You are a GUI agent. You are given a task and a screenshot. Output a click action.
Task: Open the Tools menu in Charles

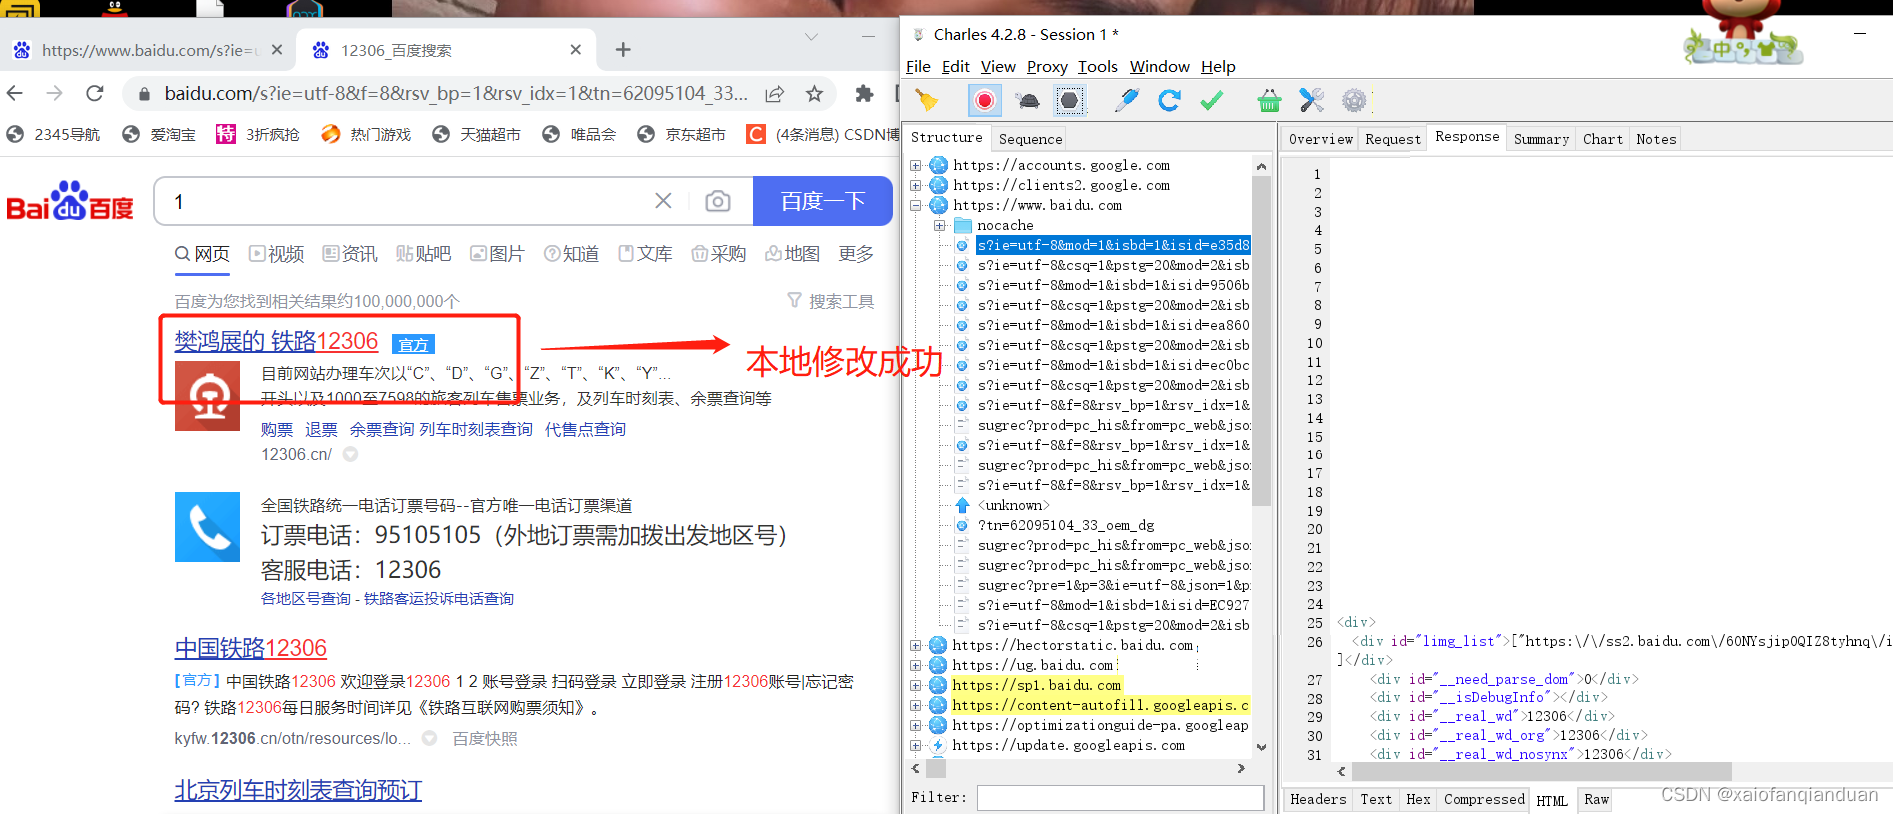[1098, 67]
